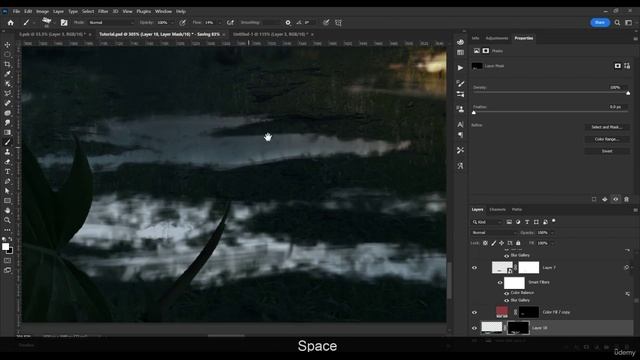Open the search icon at top right
This screenshot has height=360, width=640.
coord(618,23)
